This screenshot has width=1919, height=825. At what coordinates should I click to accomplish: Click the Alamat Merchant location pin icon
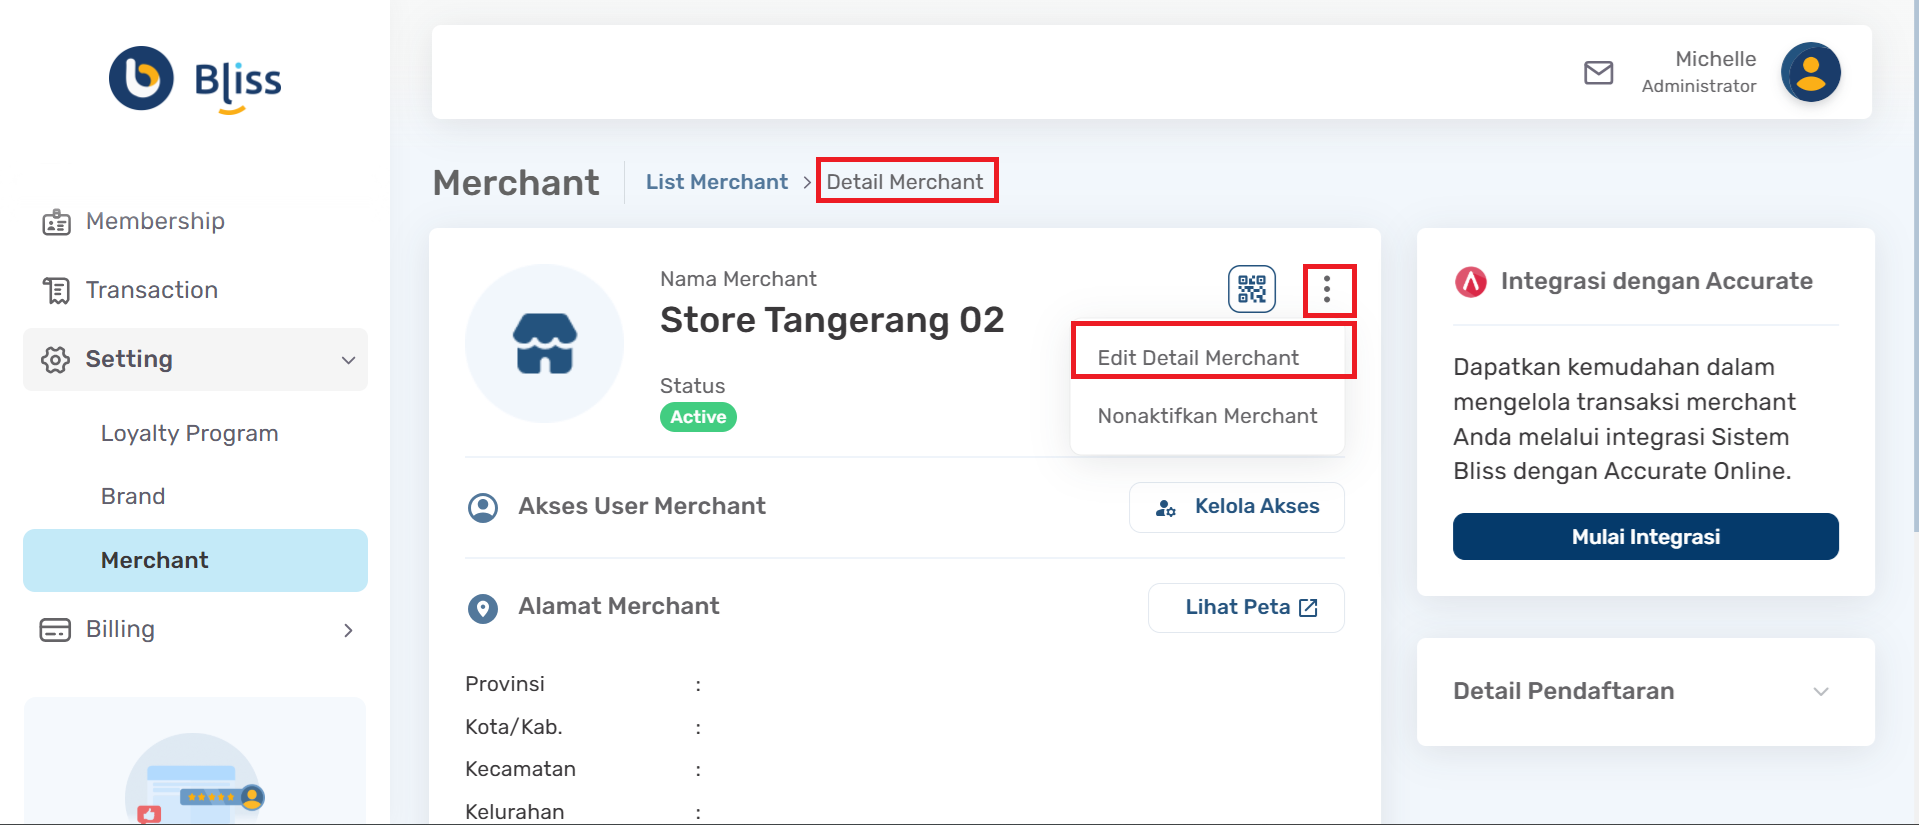483,608
